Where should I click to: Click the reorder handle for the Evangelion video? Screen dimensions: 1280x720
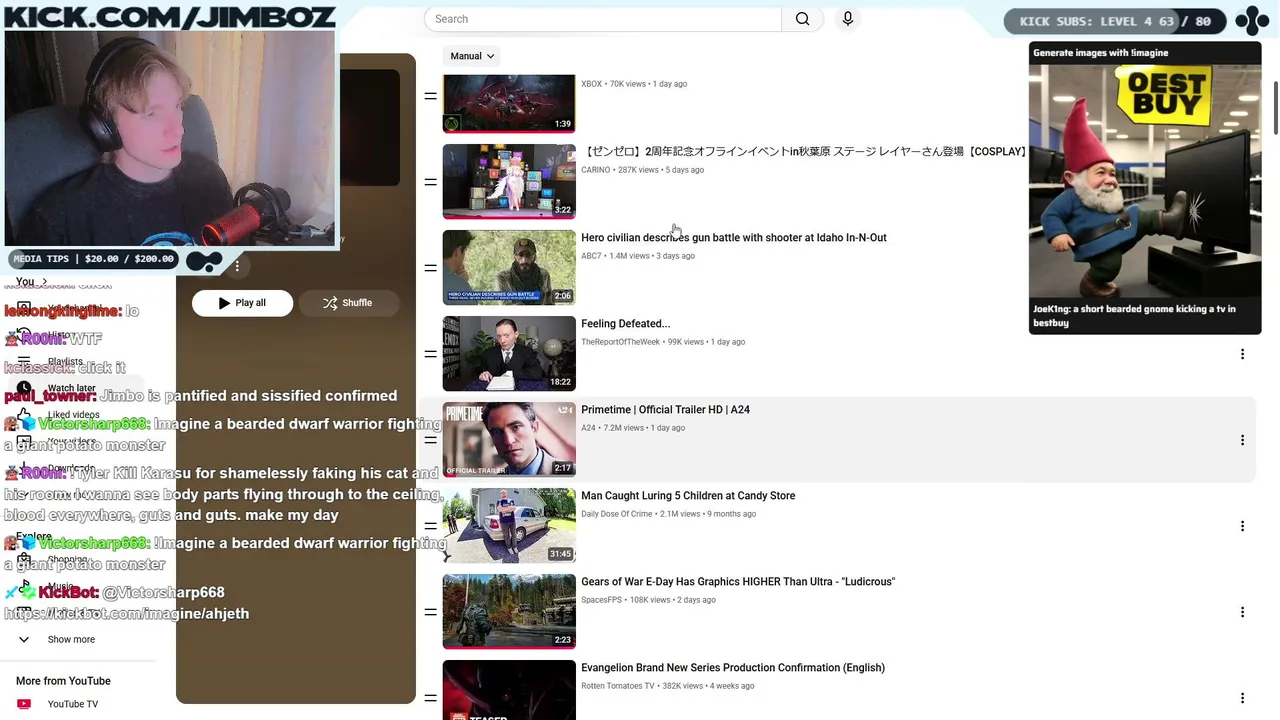(430, 698)
